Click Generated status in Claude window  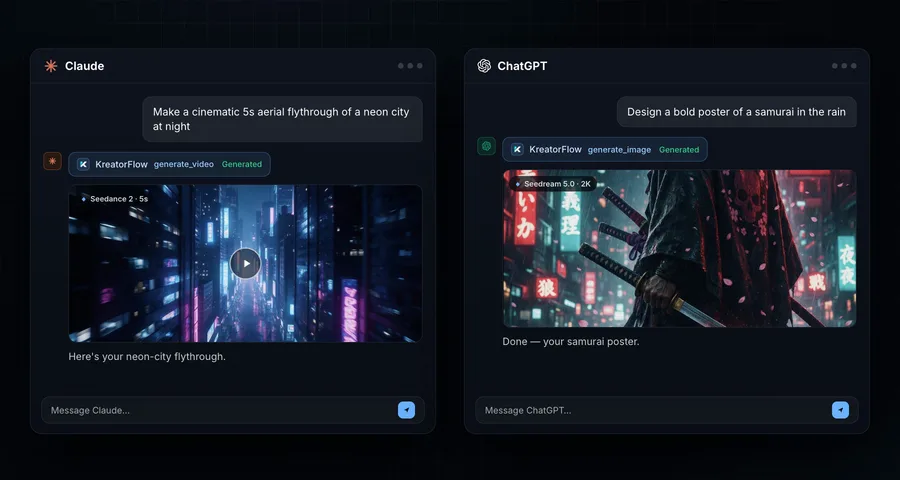coord(242,164)
